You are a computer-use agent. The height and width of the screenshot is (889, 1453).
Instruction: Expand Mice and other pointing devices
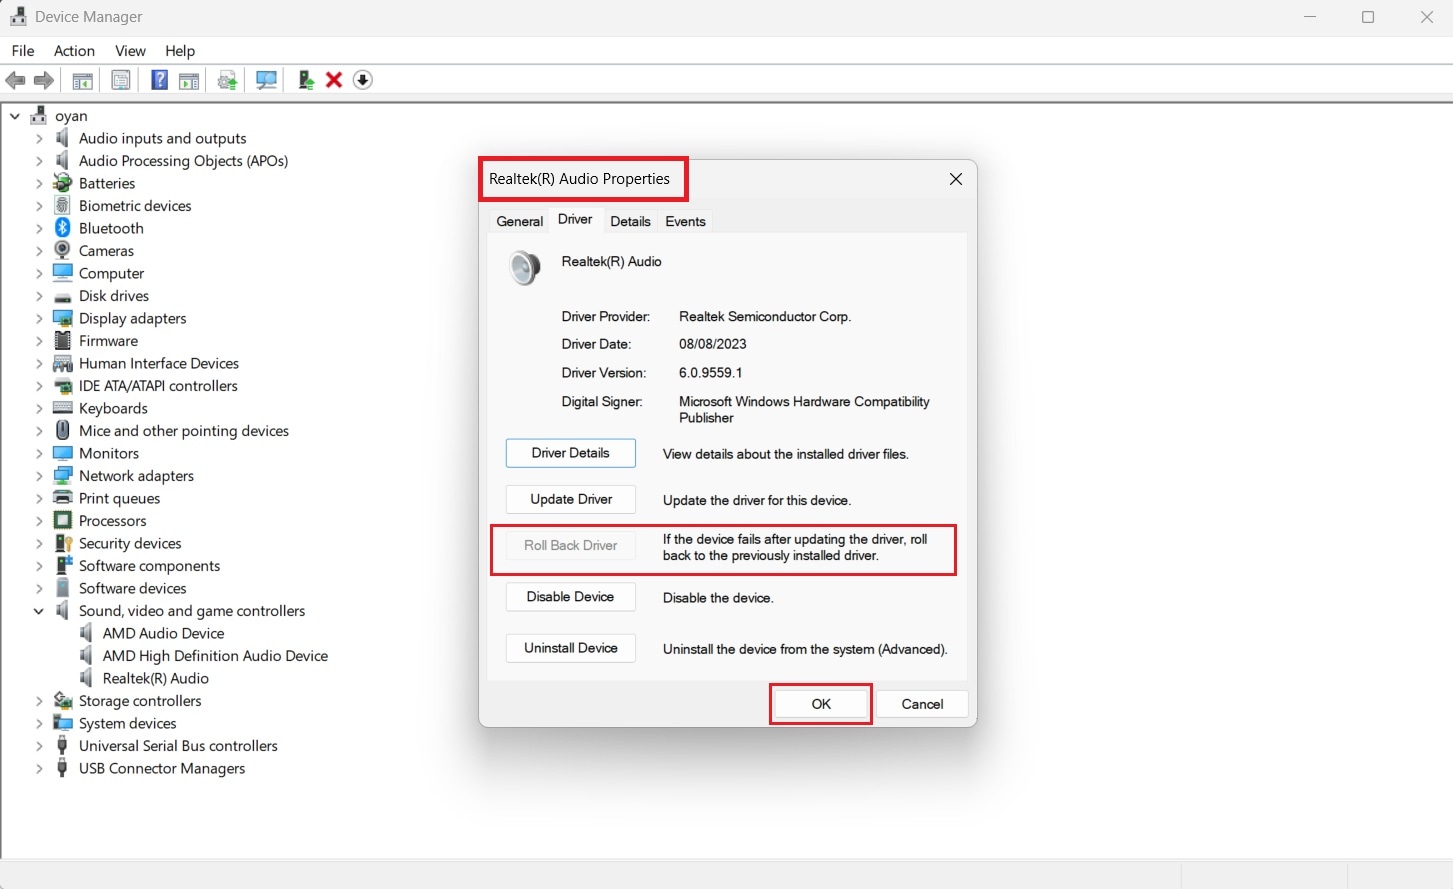pyautogui.click(x=39, y=431)
